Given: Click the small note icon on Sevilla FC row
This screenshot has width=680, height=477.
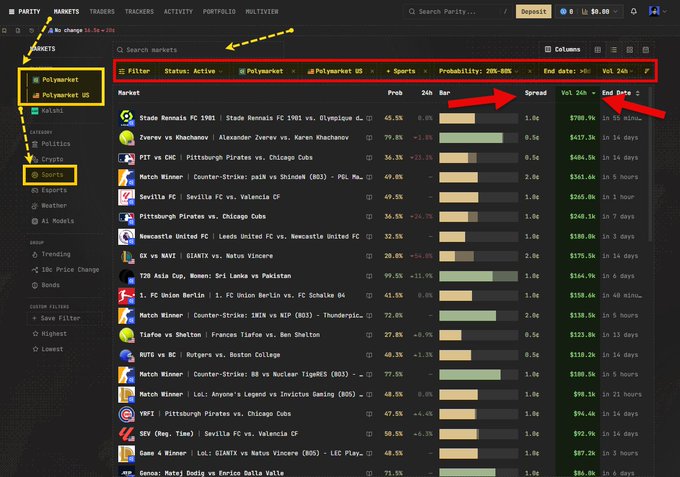Looking at the screenshot, I should click(369, 197).
